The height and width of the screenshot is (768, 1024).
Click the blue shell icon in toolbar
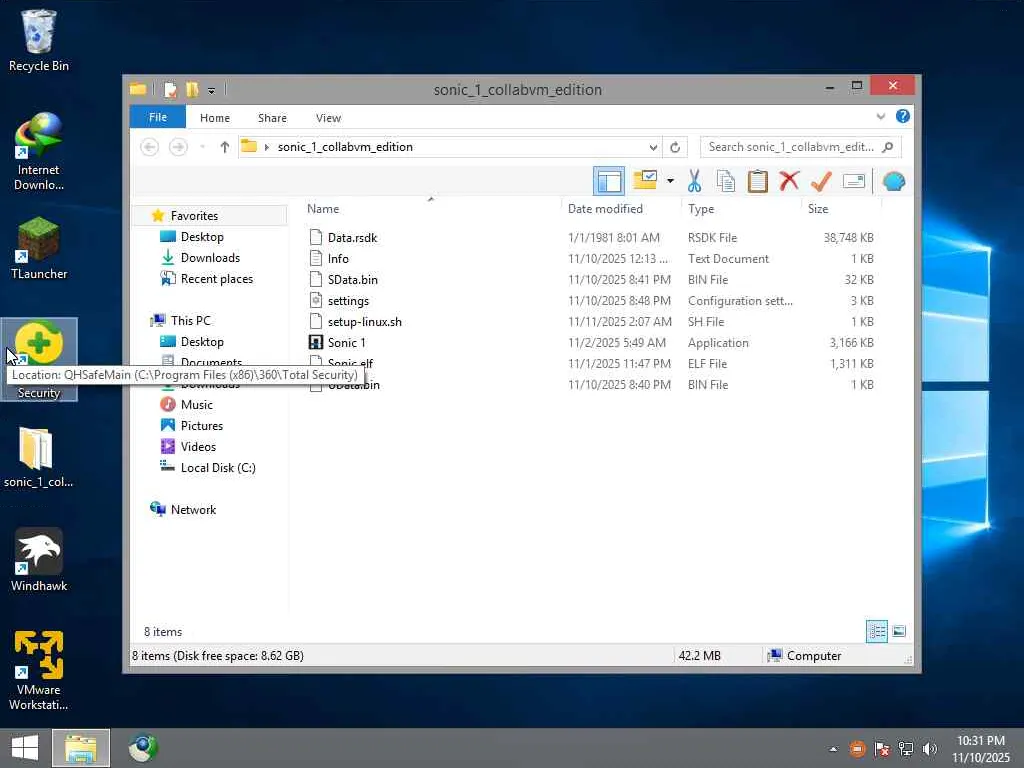pyautogui.click(x=893, y=181)
